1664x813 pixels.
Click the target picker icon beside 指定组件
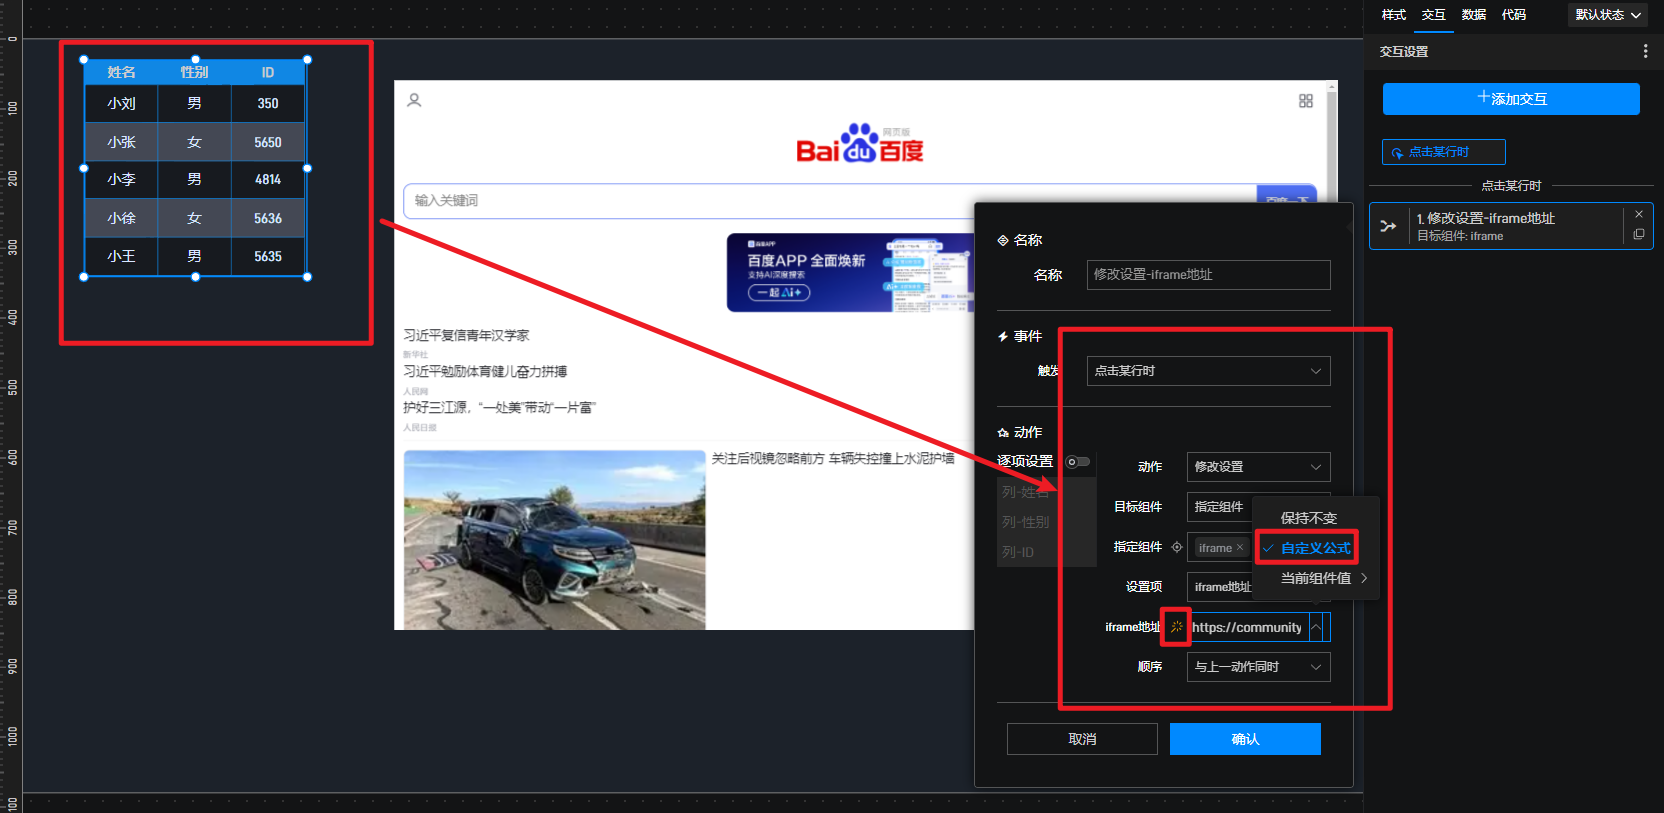1177,547
